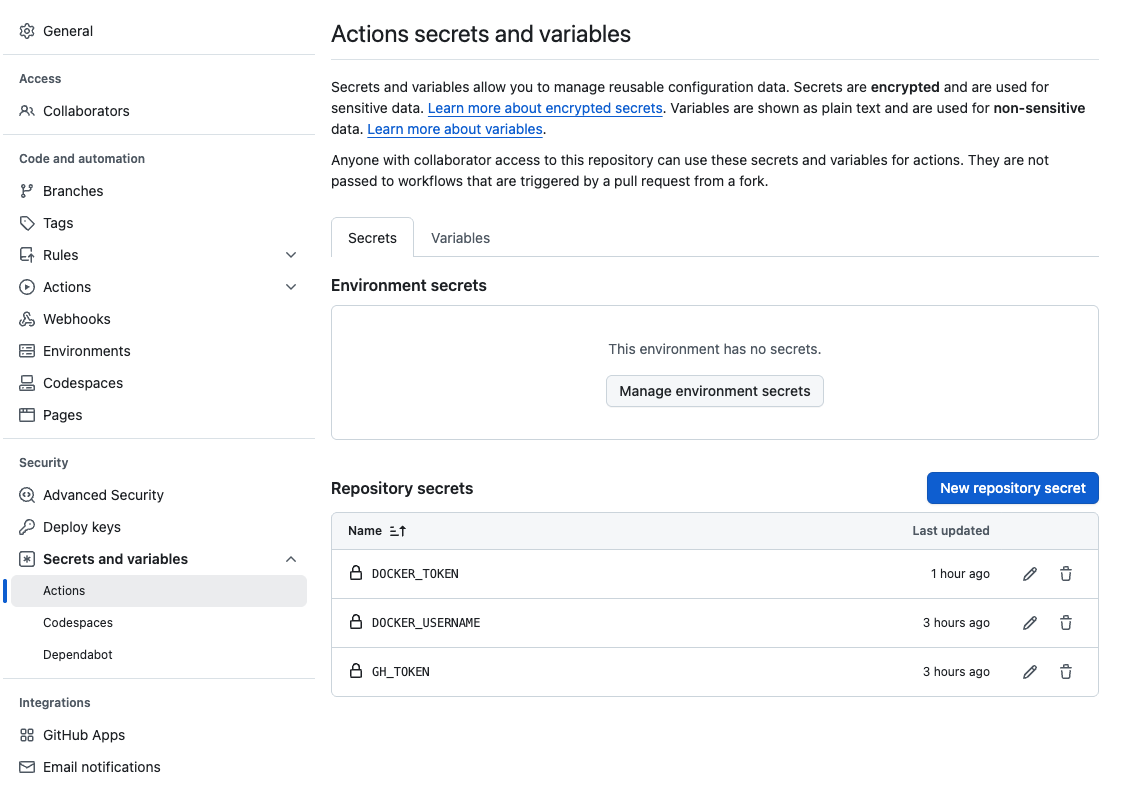This screenshot has height=800, width=1136.
Task: Click the General gear icon
Action: 27,31
